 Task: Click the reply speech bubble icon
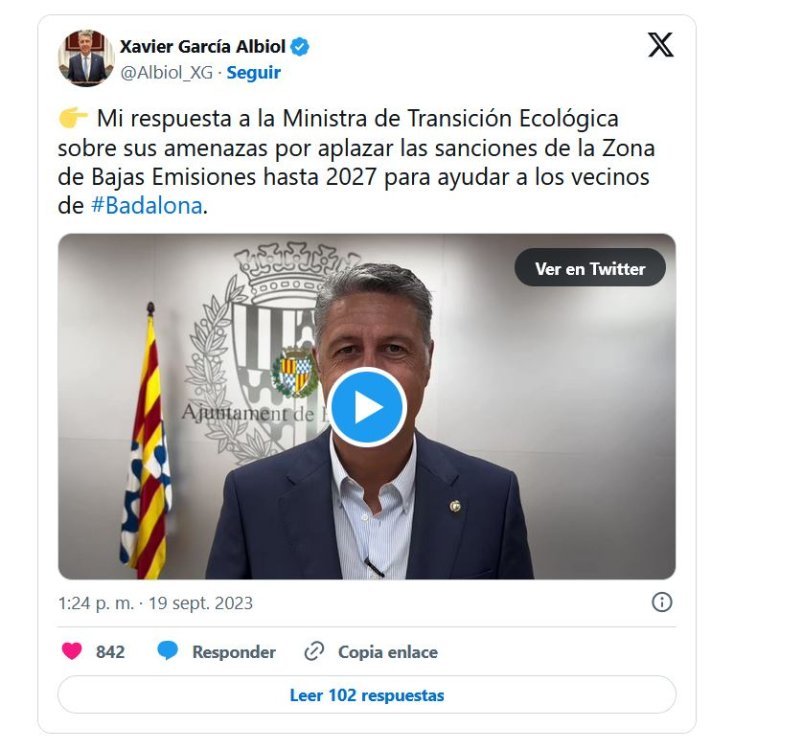pos(167,651)
